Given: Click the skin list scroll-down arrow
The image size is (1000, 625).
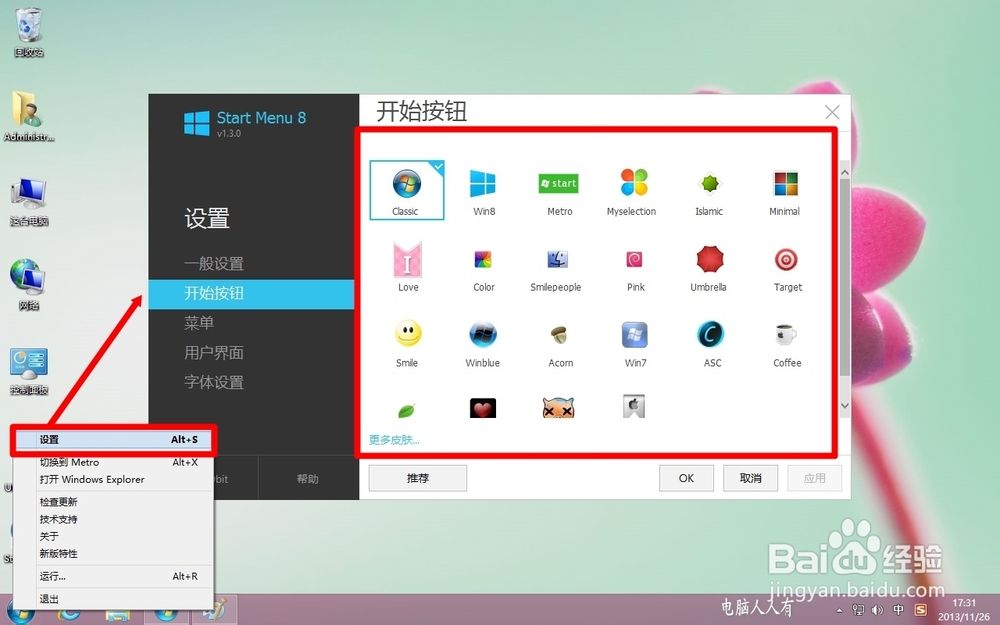Looking at the screenshot, I should pyautogui.click(x=845, y=406).
